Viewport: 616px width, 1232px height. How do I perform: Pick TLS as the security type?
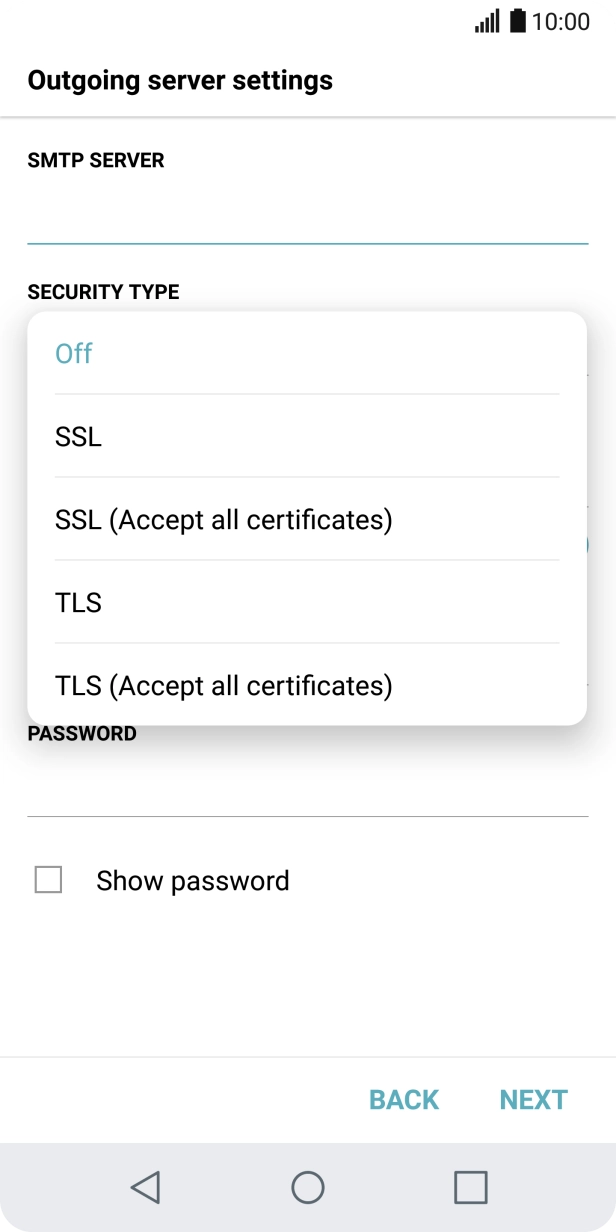(x=78, y=602)
